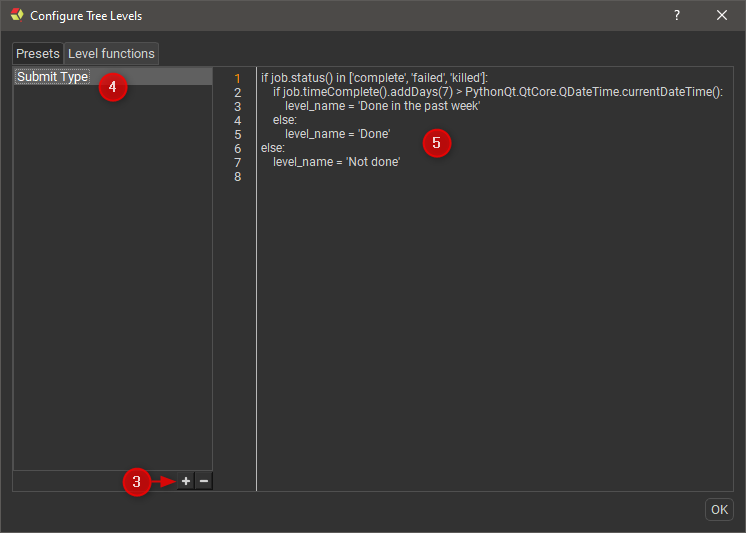Click line number 8 in the gutter
The width and height of the screenshot is (746, 533).
(x=237, y=177)
